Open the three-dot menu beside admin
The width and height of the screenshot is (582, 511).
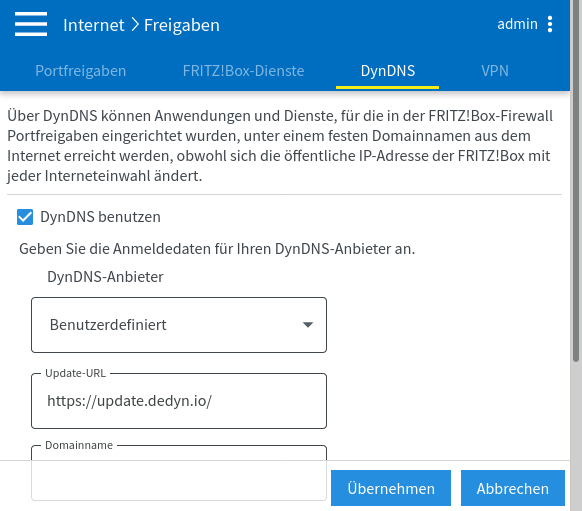tap(550, 24)
